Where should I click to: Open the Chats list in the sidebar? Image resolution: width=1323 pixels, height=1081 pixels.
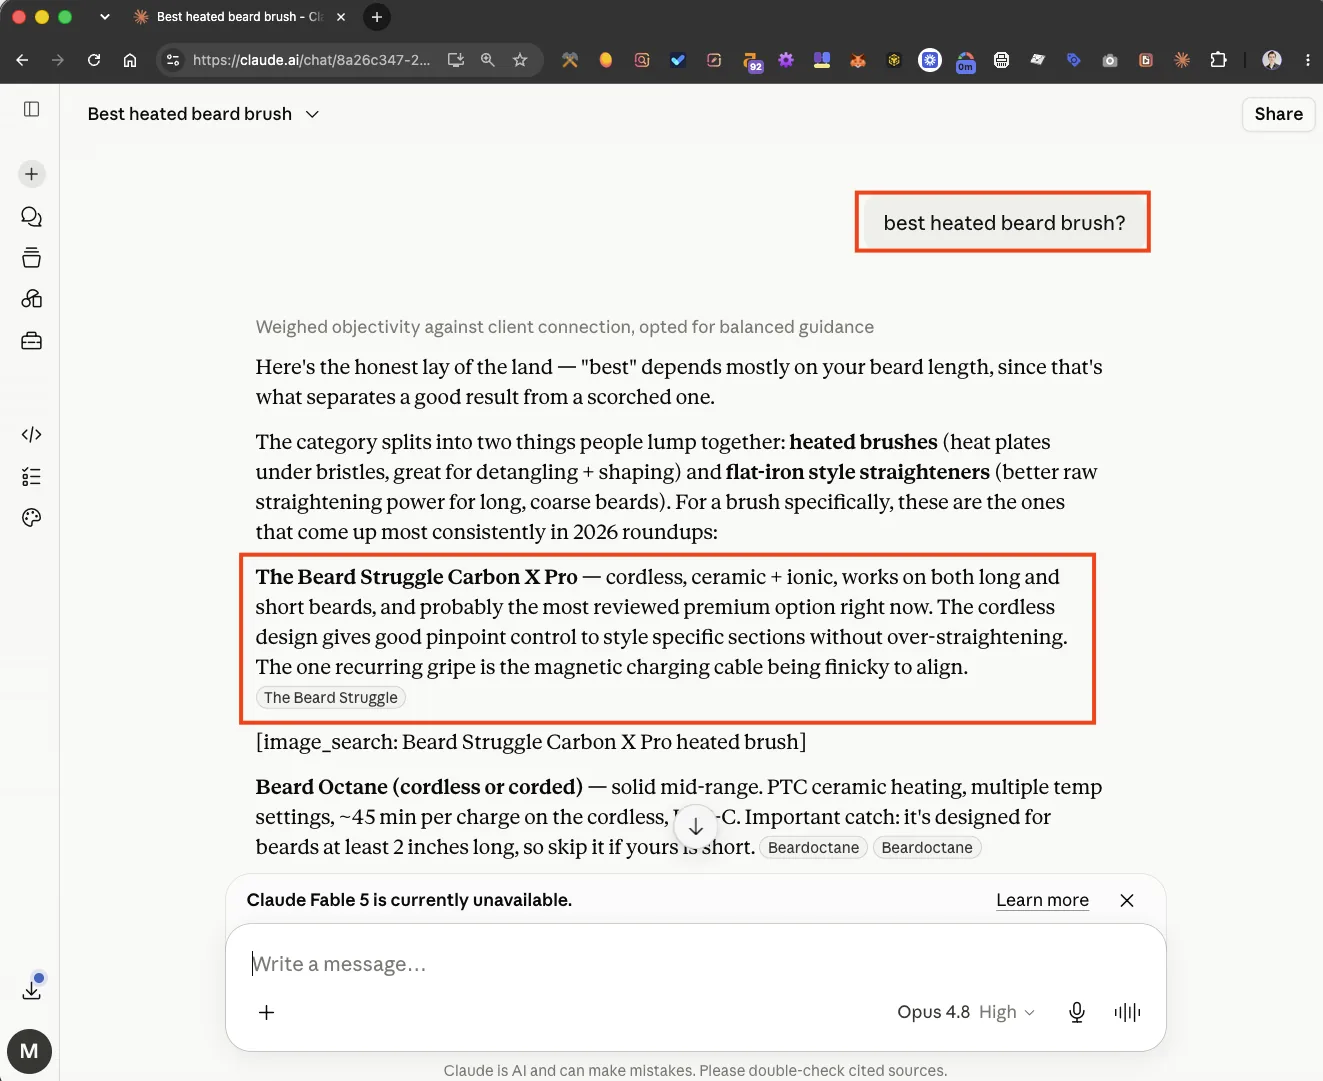coord(32,217)
